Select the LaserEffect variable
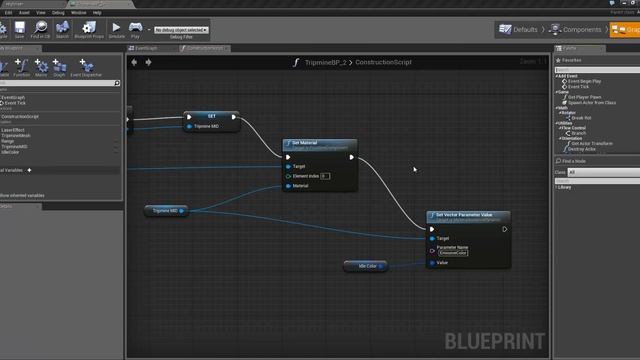Viewport: 640px width, 360px height. [x=13, y=130]
